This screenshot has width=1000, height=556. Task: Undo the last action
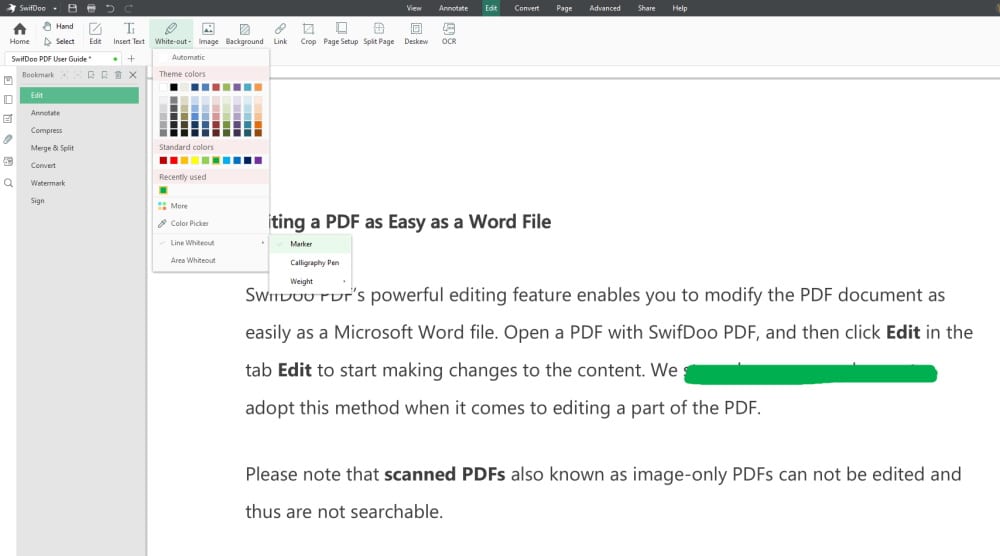click(110, 8)
